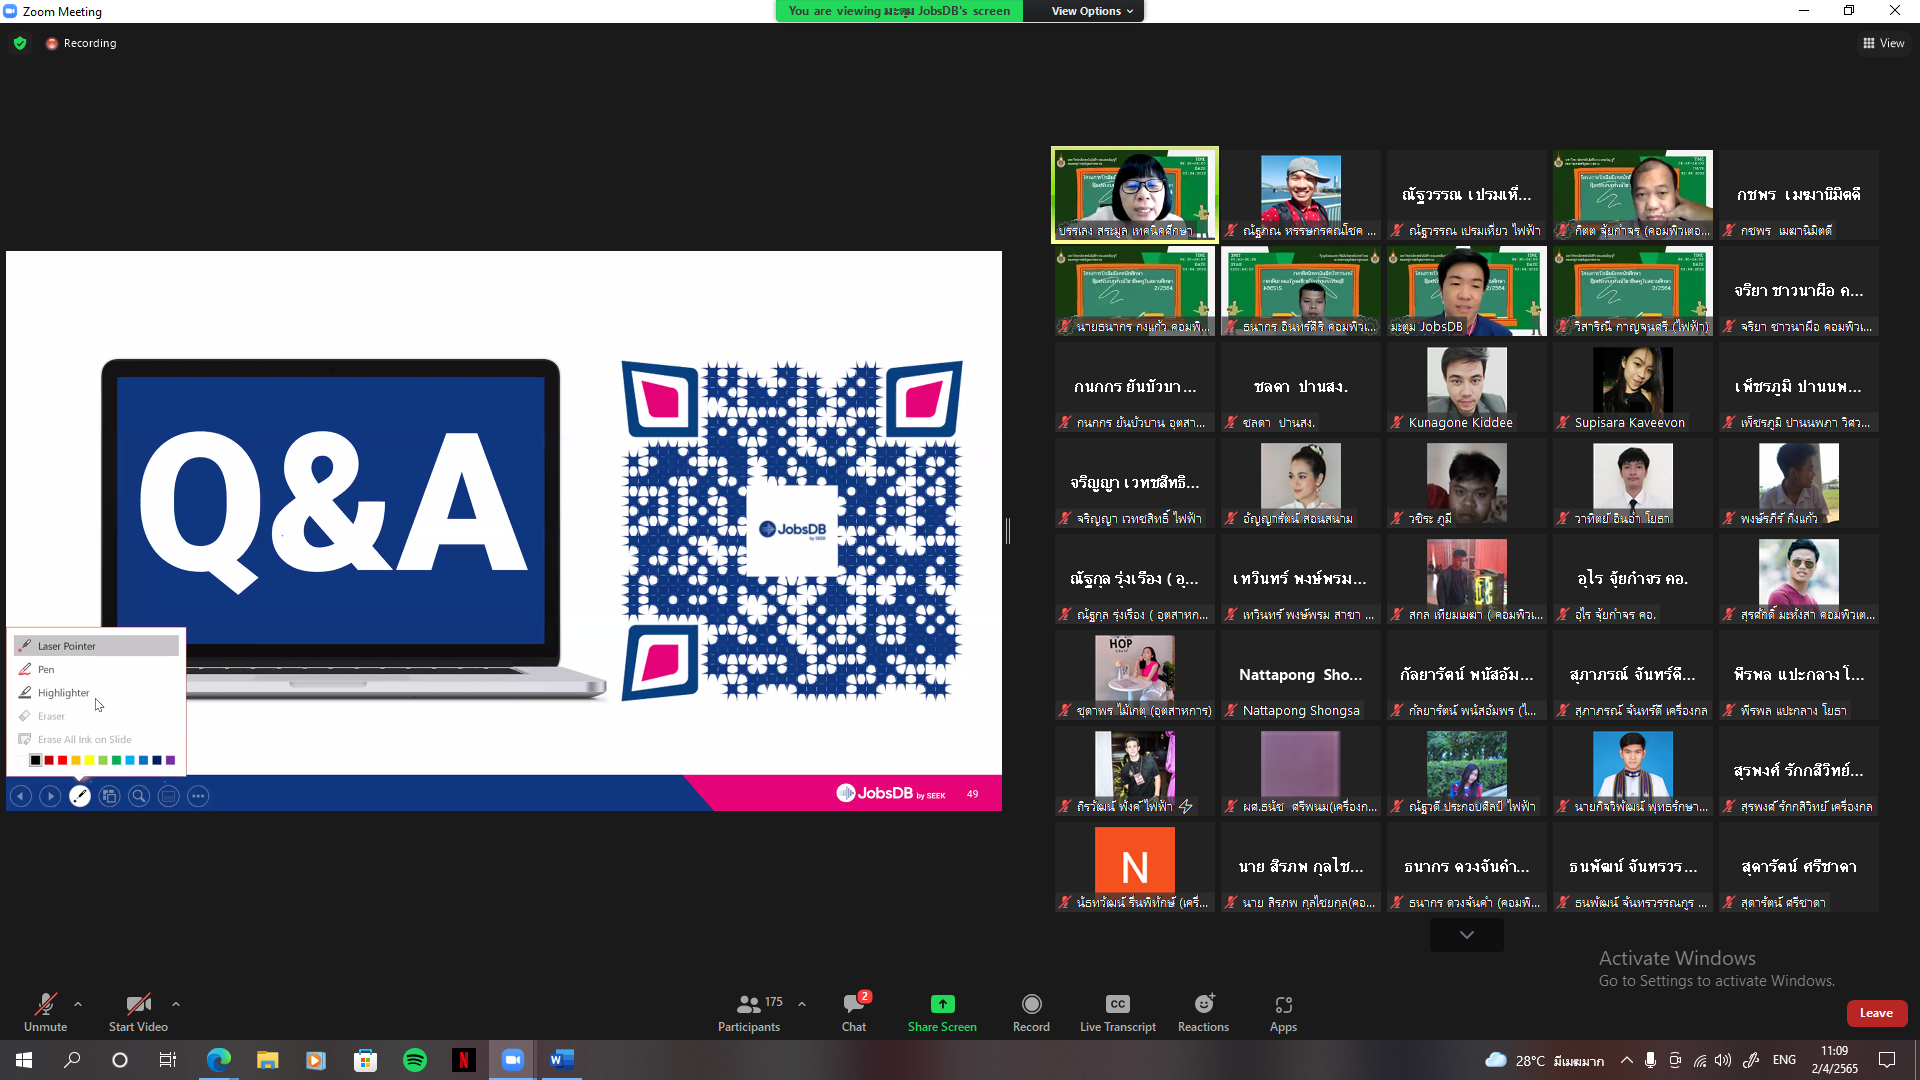Expand audio settings arrow beside Unmute

tap(78, 1004)
